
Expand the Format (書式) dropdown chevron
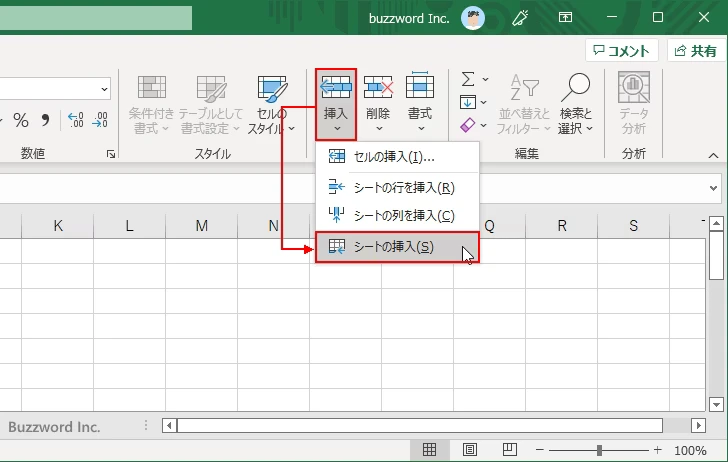pyautogui.click(x=421, y=129)
